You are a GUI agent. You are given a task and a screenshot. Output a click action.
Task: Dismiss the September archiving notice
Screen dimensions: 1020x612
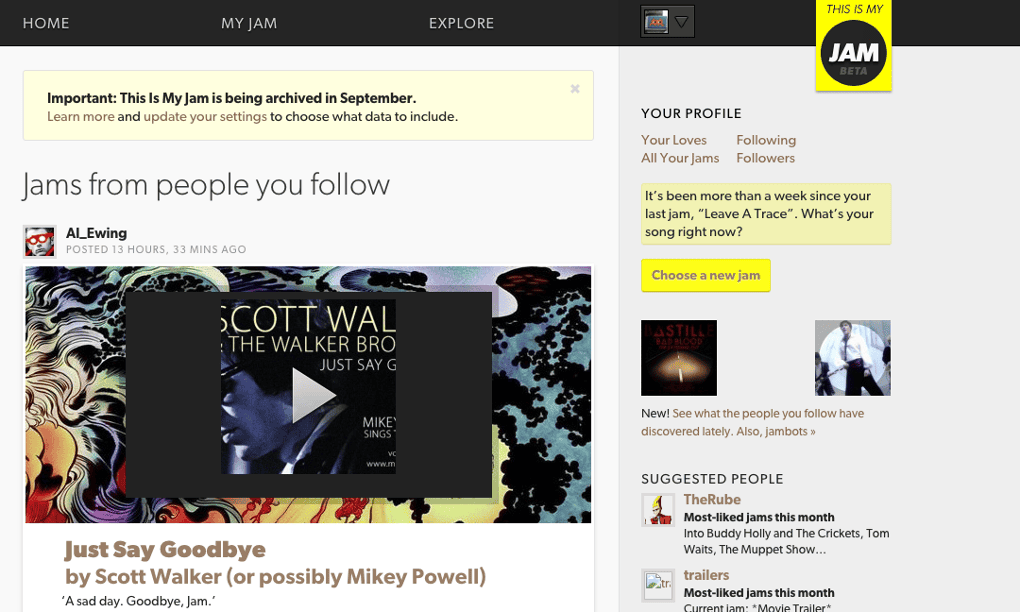pos(575,89)
